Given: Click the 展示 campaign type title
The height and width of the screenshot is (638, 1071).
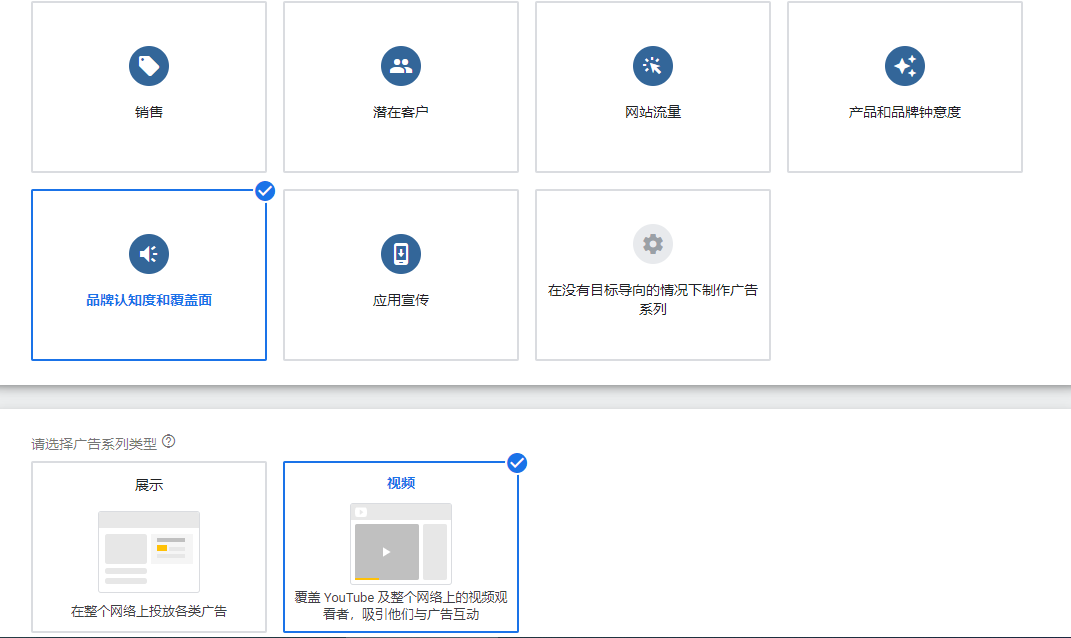Looking at the screenshot, I should pyautogui.click(x=149, y=485).
